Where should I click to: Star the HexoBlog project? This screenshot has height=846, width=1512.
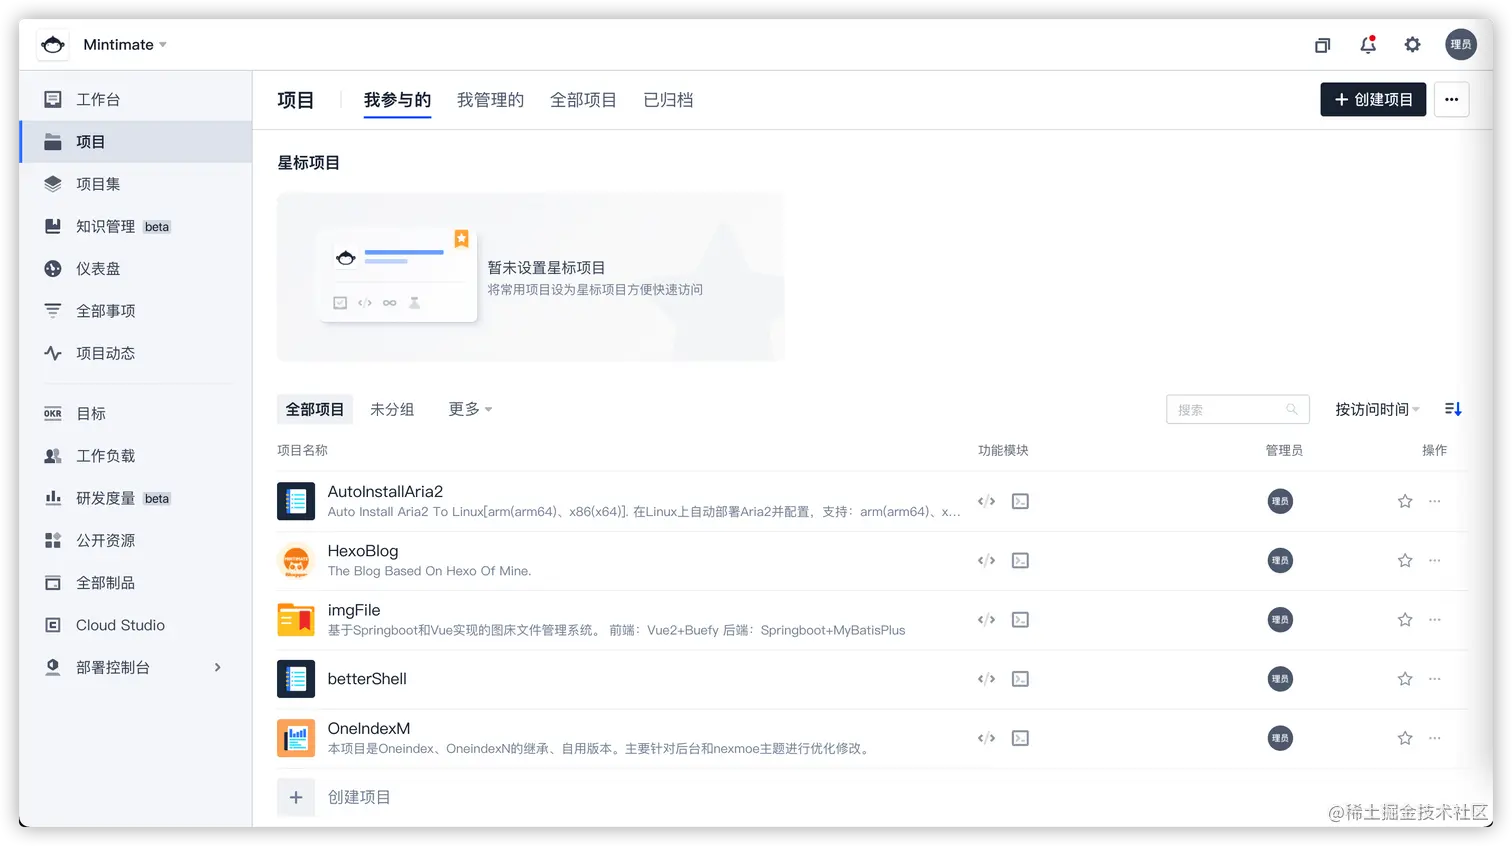pyautogui.click(x=1404, y=560)
